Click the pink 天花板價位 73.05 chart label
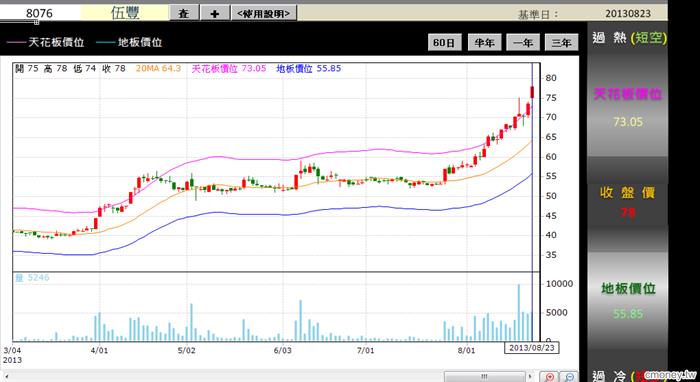The image size is (700, 382). click(x=229, y=69)
